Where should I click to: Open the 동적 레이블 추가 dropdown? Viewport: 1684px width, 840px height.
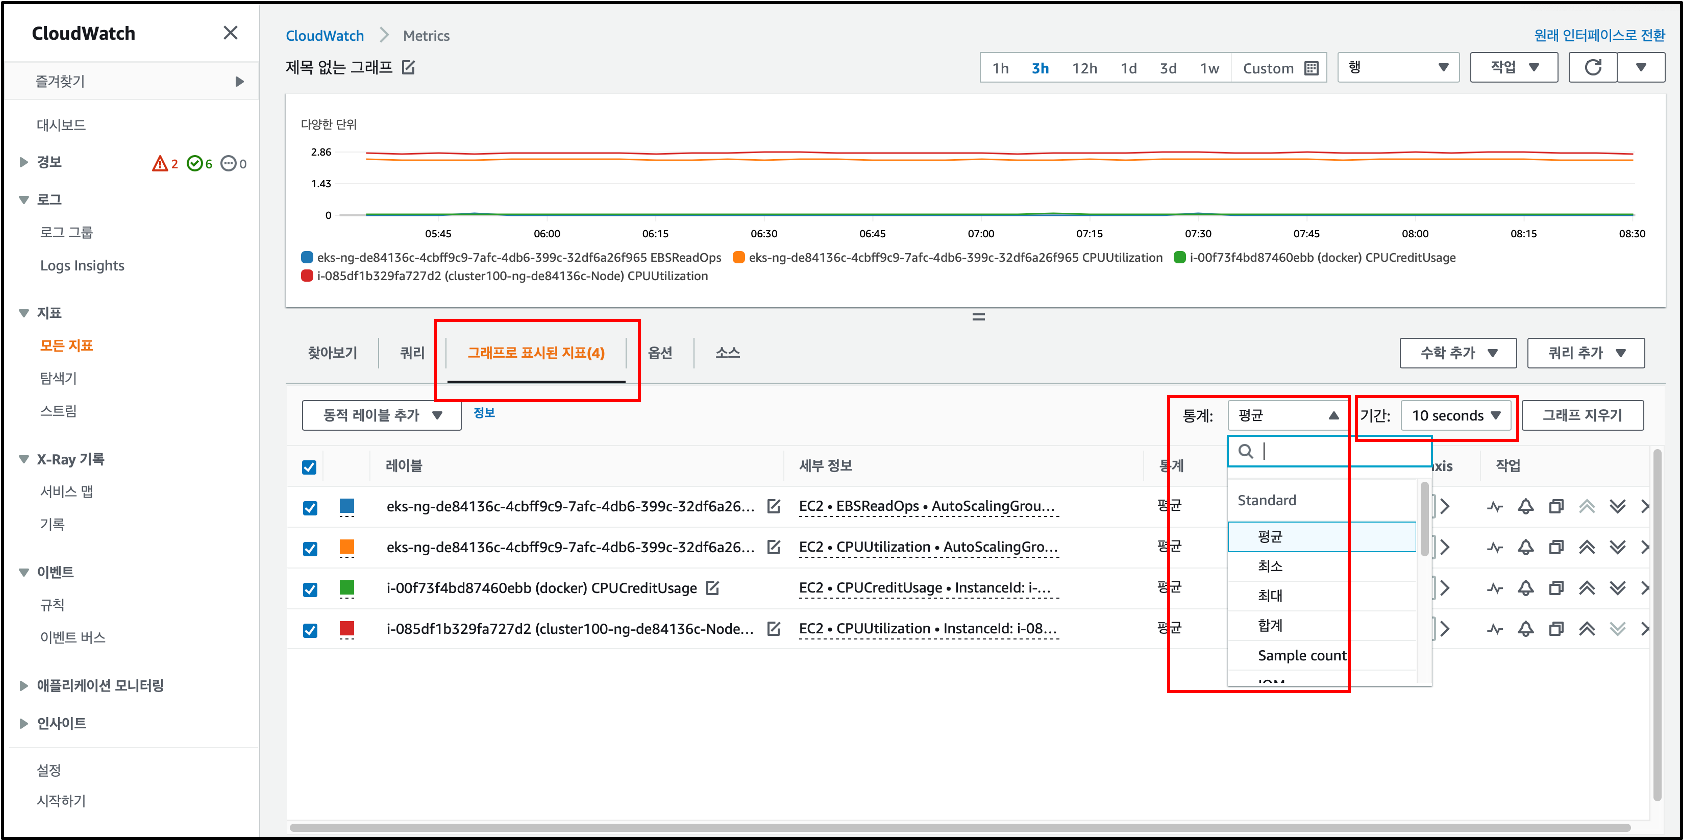click(x=381, y=415)
